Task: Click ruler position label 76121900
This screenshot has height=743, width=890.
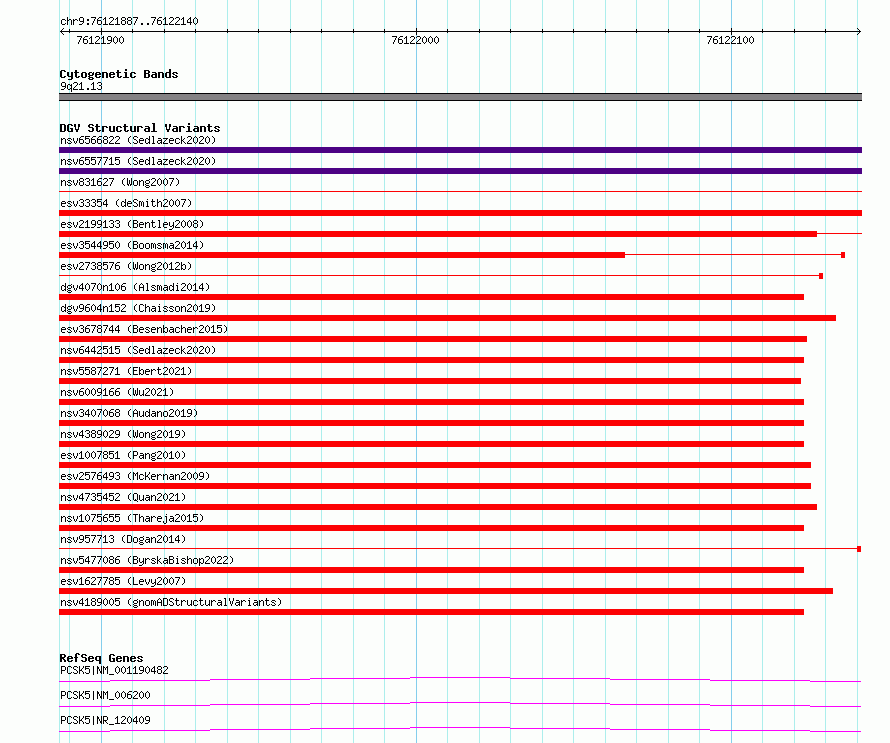Action: [100, 40]
